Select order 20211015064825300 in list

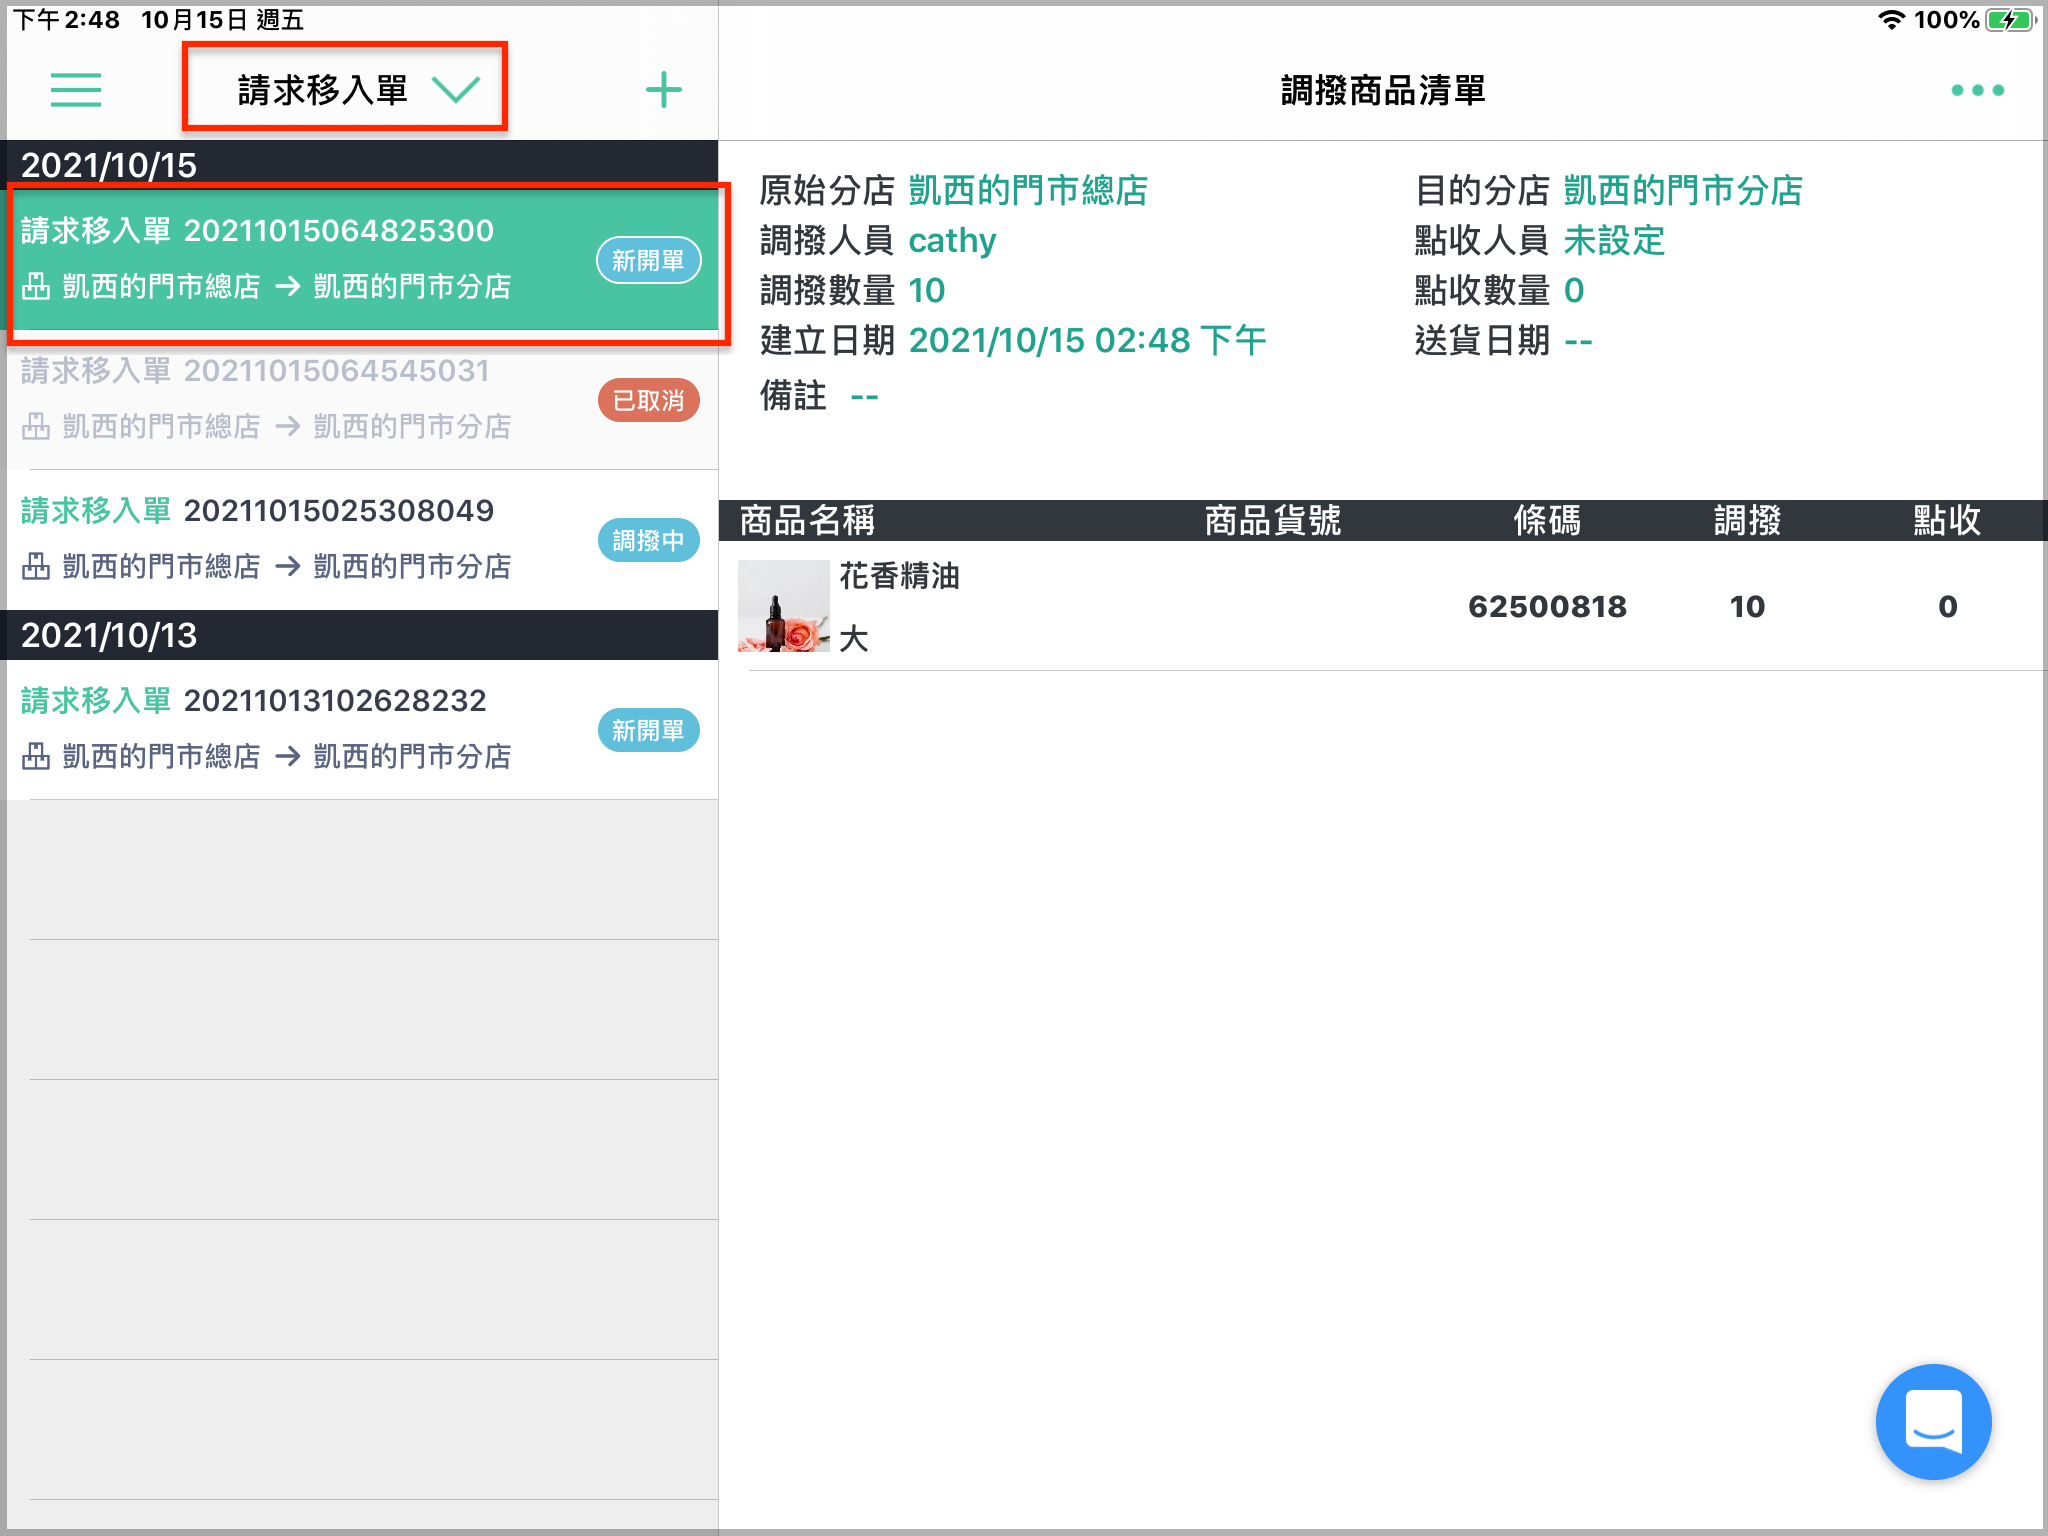(363, 260)
